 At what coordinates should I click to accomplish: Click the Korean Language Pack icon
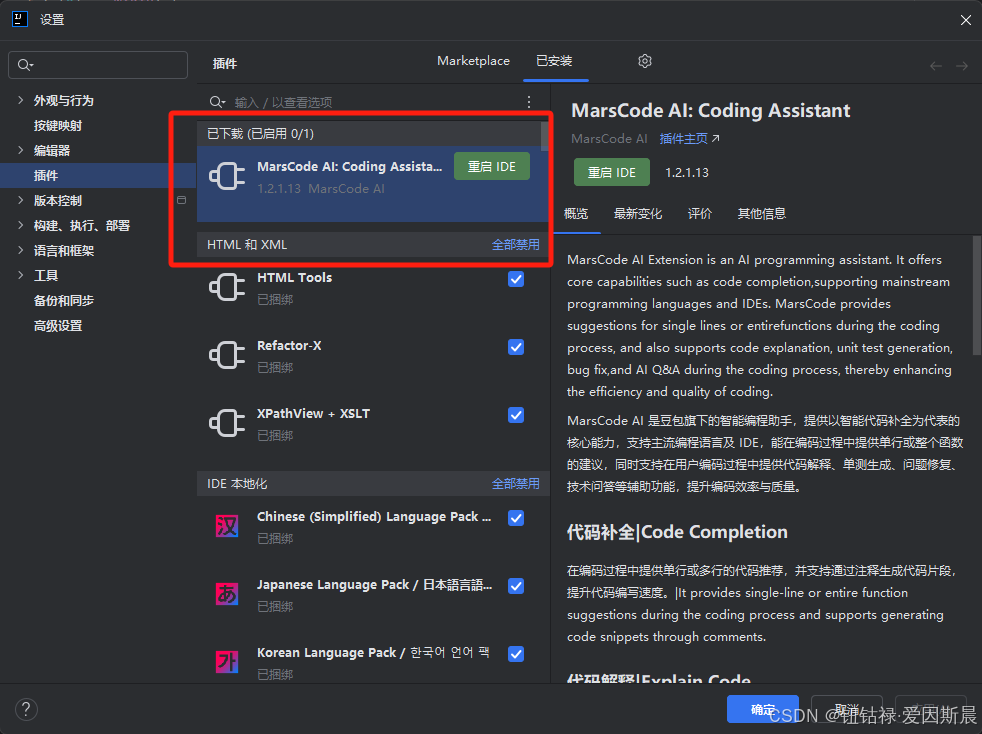pyautogui.click(x=227, y=661)
